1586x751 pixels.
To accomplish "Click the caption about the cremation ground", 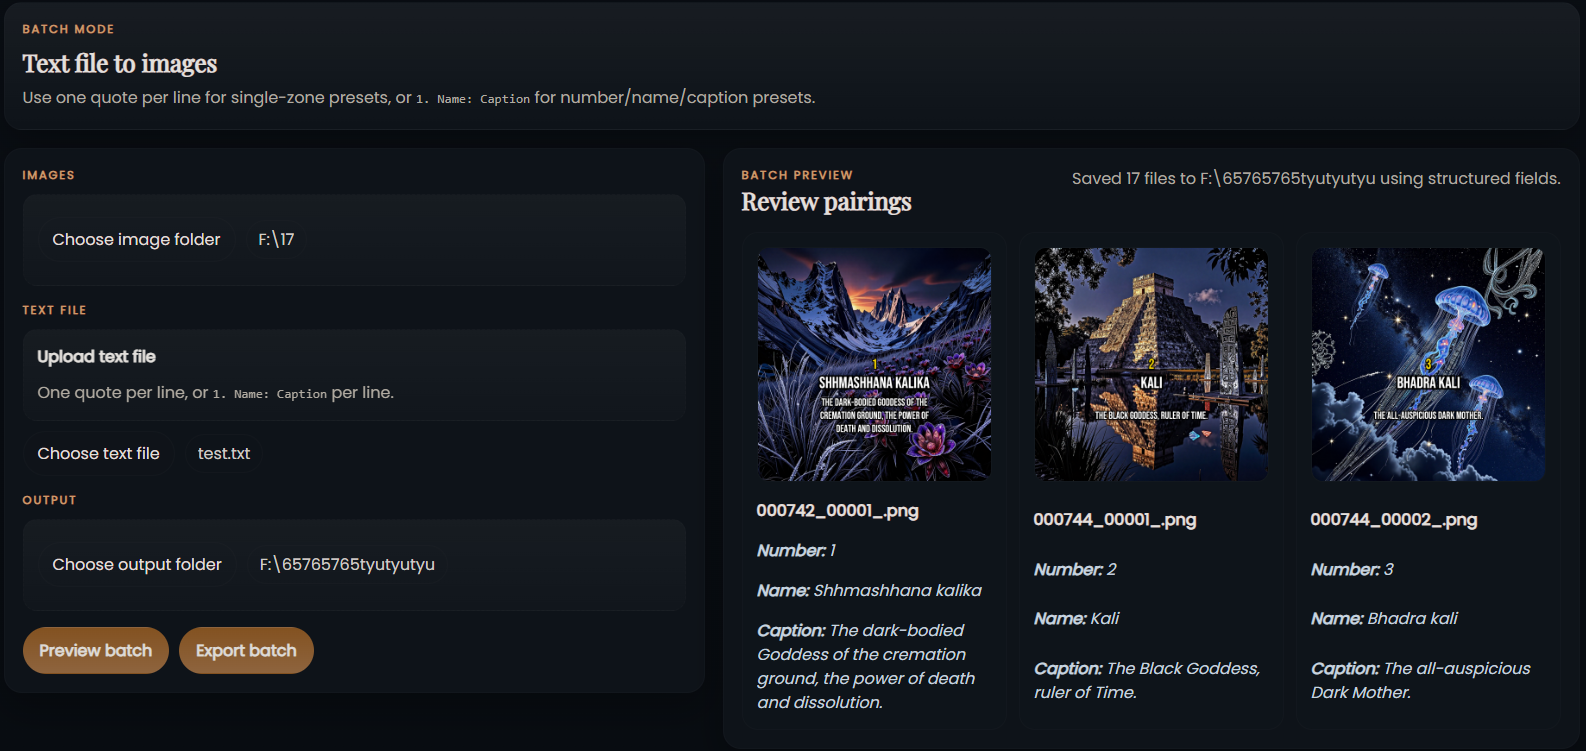I will tap(866, 667).
